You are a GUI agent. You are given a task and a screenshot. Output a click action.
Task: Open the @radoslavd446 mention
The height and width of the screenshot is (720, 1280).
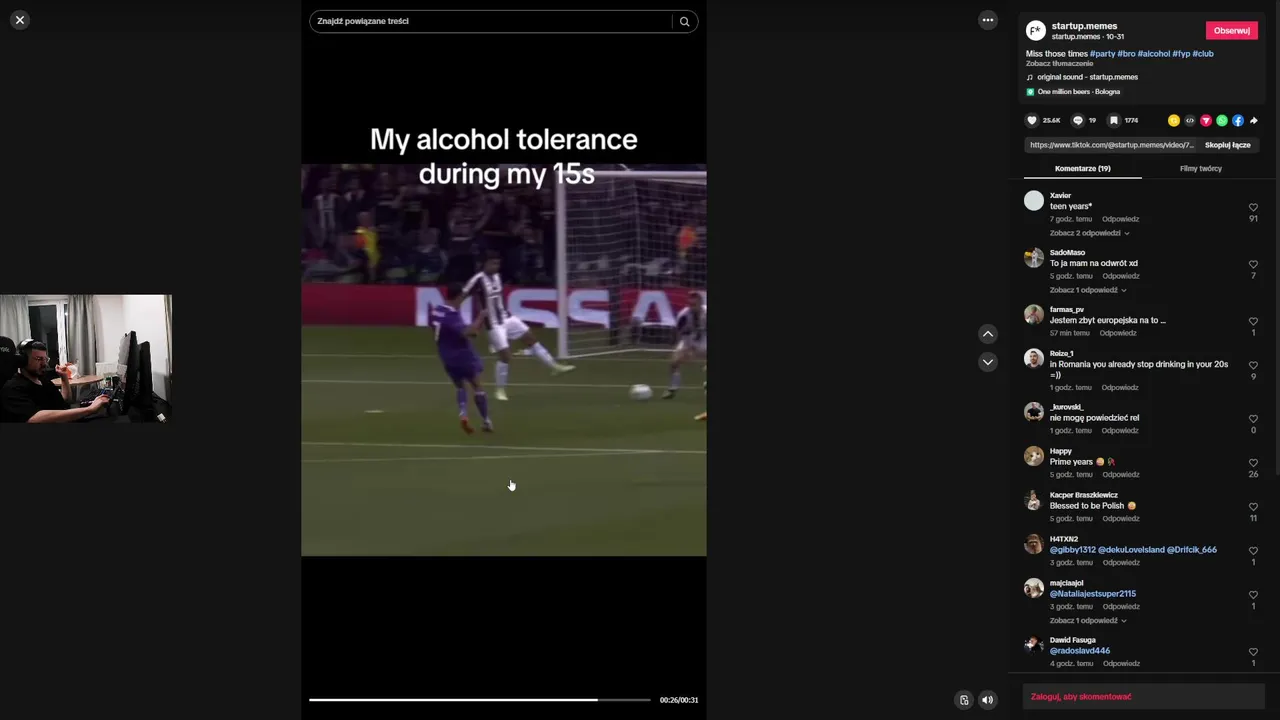(x=1080, y=651)
